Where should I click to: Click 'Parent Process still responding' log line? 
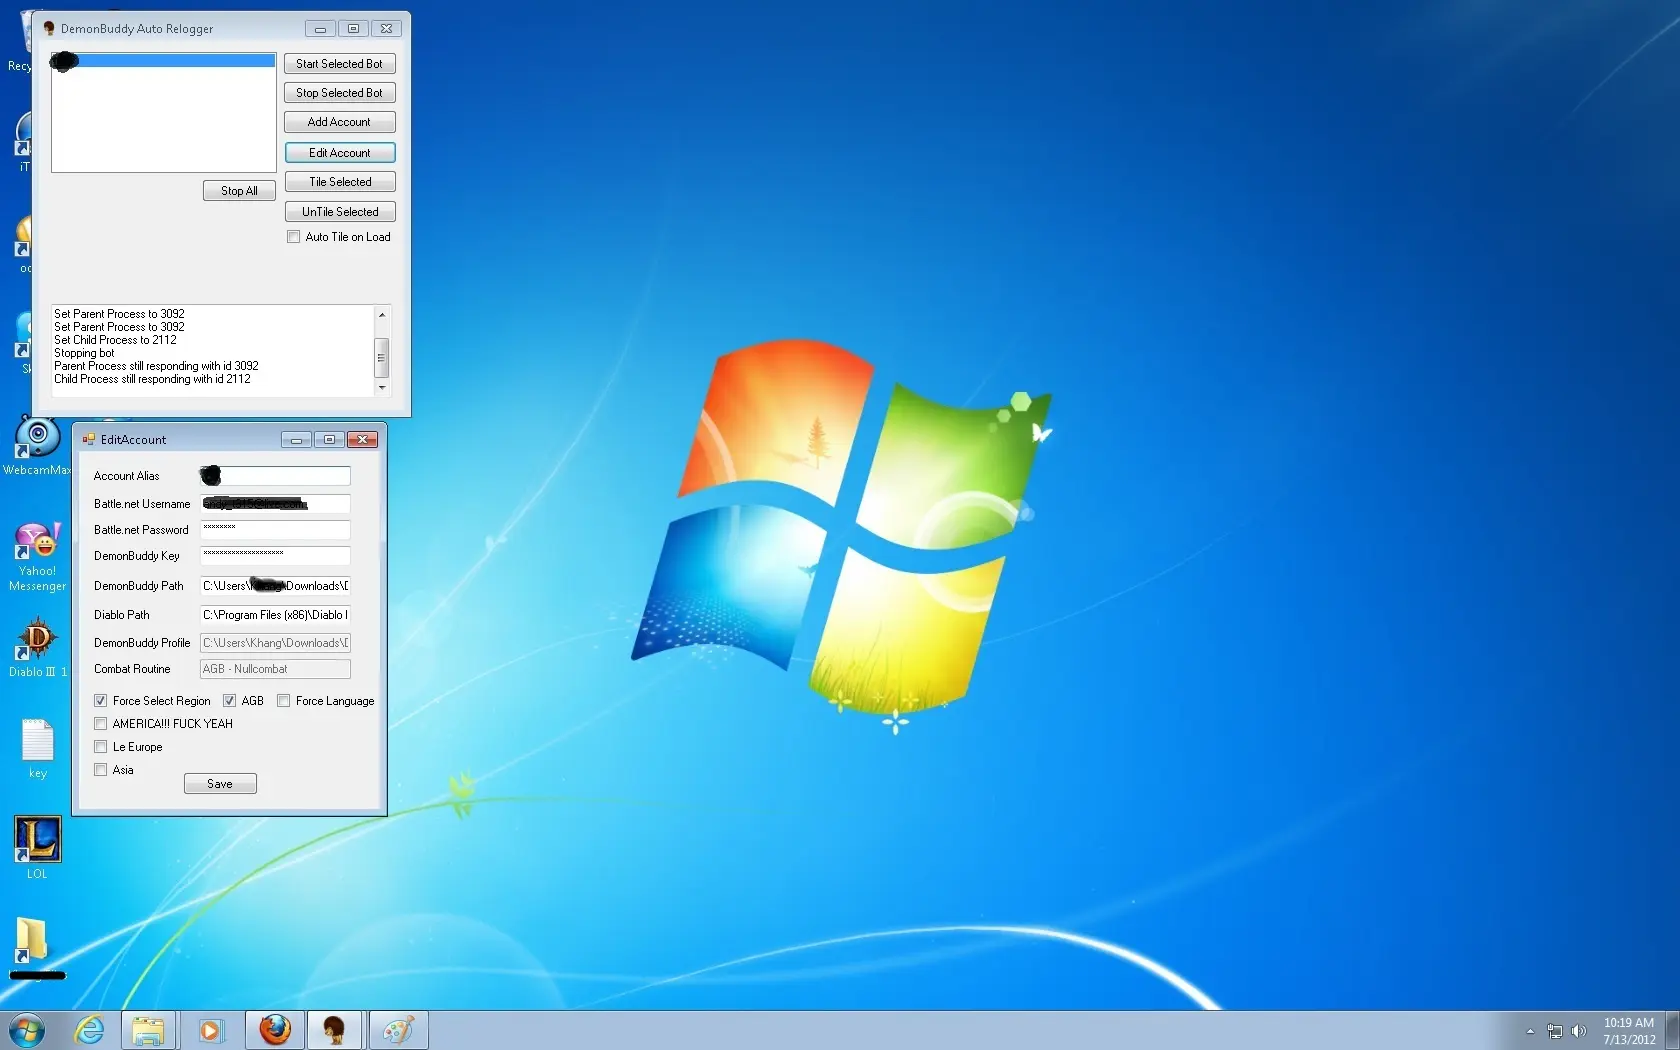[156, 366]
